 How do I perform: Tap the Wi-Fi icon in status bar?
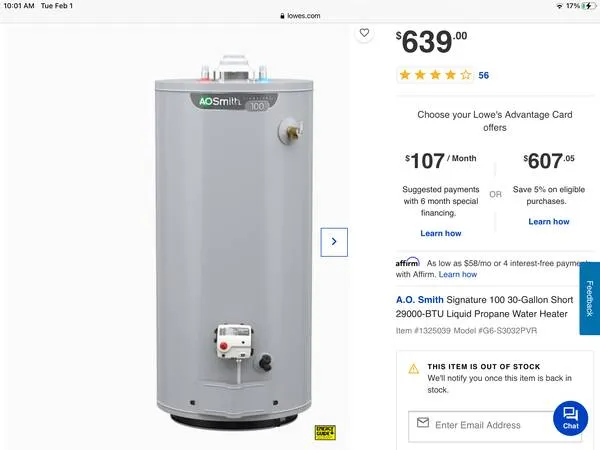tap(559, 6)
